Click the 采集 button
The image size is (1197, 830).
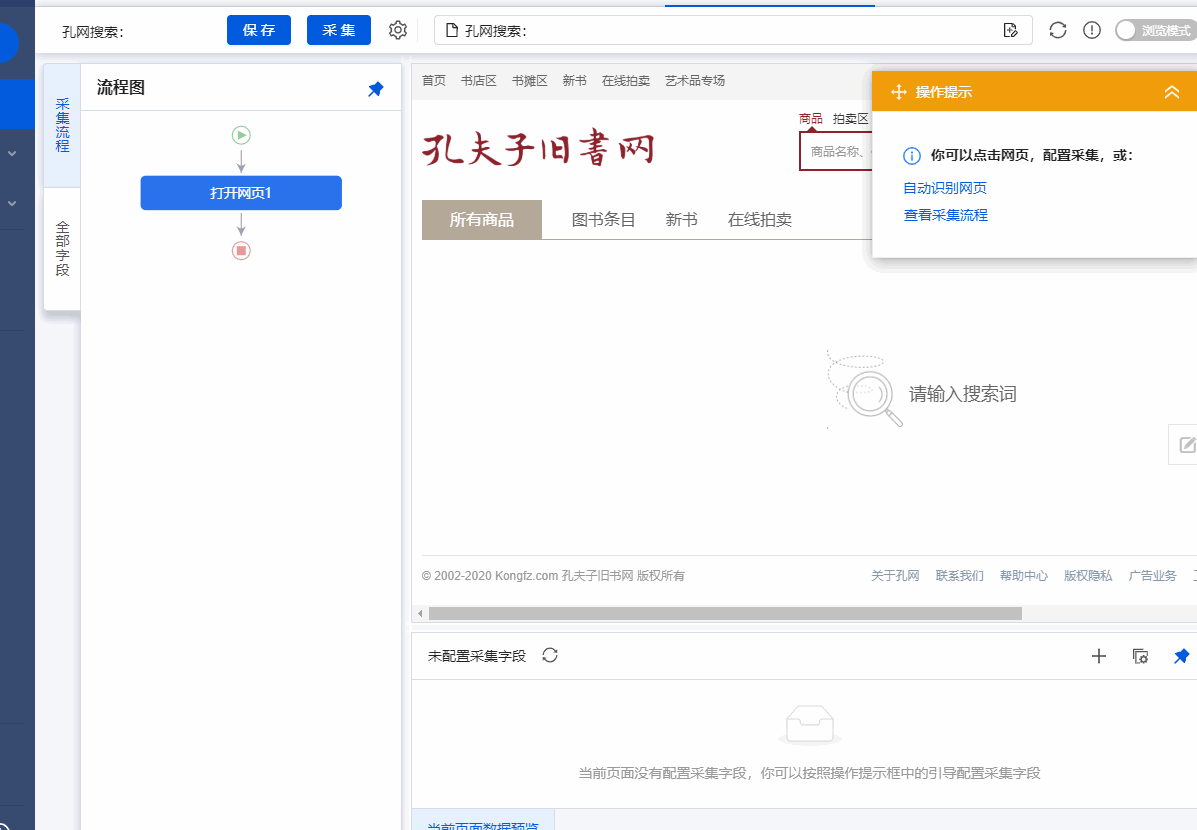tap(339, 31)
